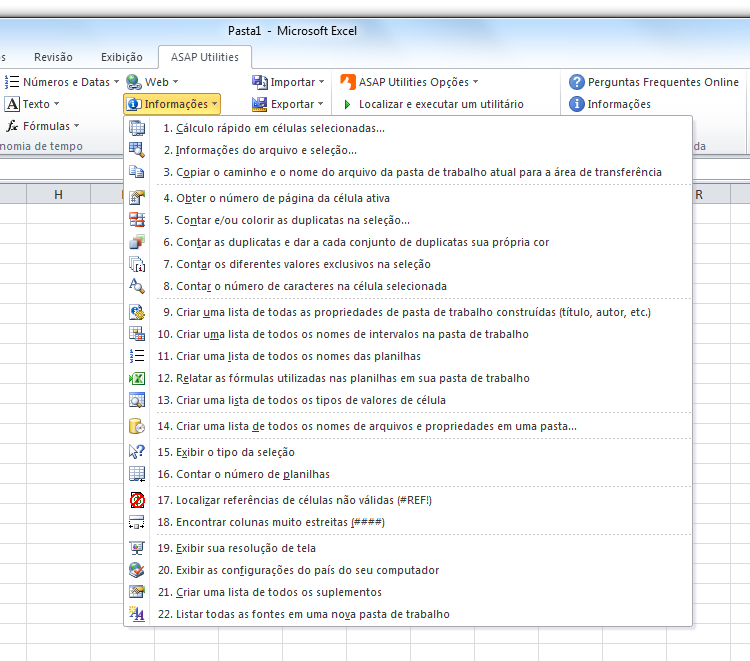
Task: Click the selection type cursor icon beside item 15
Action: (137, 452)
